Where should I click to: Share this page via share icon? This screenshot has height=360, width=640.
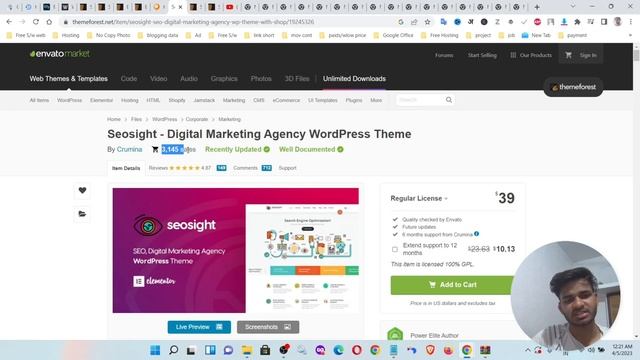click(414, 22)
